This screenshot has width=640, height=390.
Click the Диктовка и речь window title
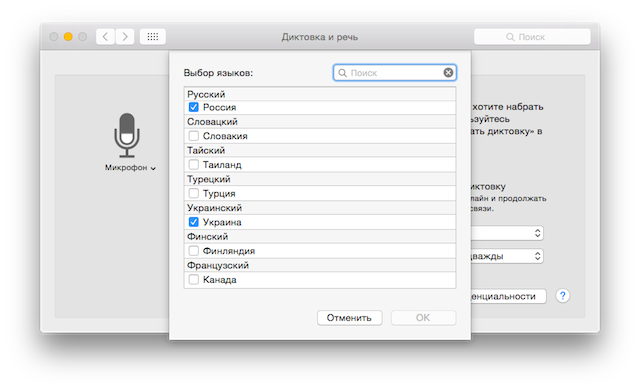pyautogui.click(x=320, y=37)
